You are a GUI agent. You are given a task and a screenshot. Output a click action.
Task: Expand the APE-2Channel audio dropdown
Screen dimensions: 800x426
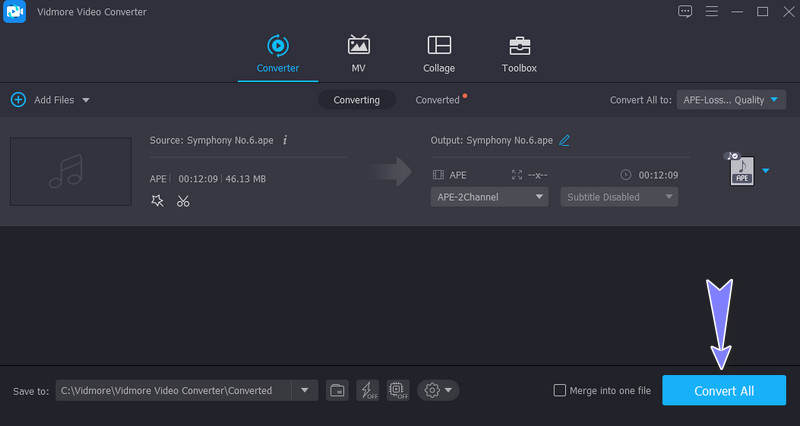[x=490, y=197]
